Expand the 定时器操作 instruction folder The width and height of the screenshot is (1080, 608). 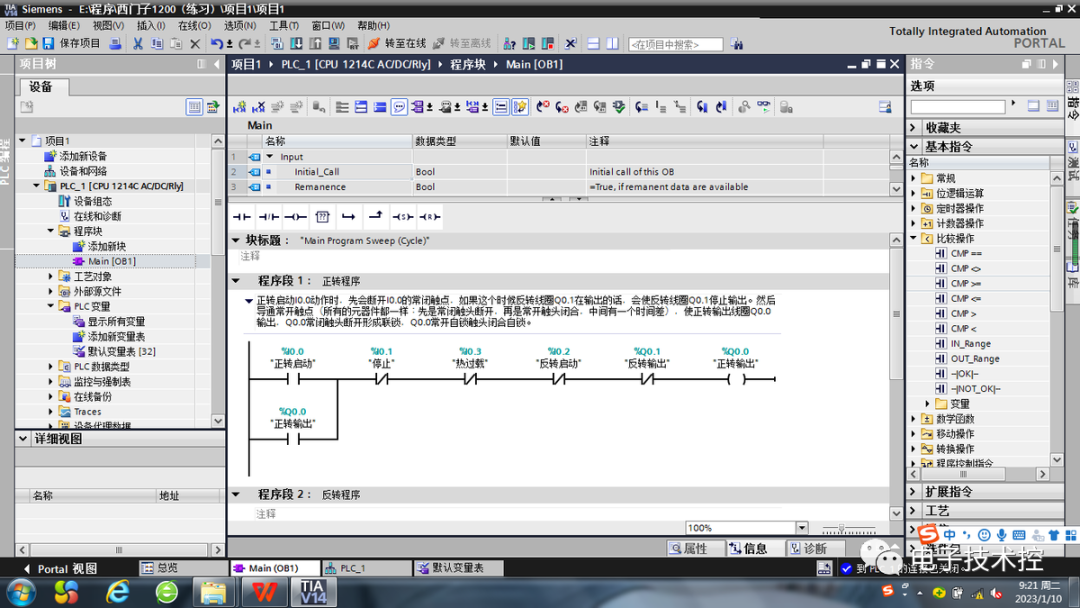click(x=914, y=208)
